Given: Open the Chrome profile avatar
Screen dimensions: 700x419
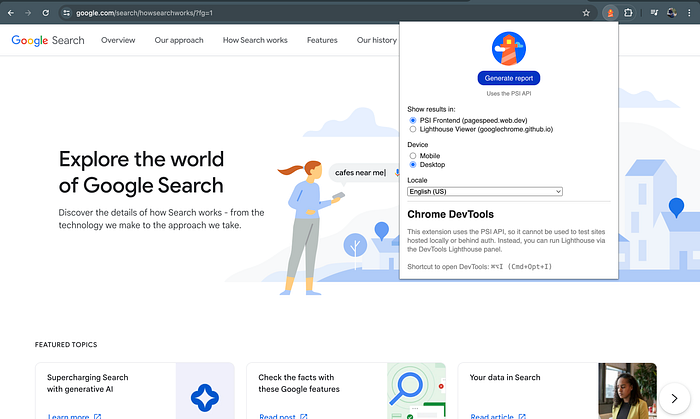Looking at the screenshot, I should coord(671,13).
